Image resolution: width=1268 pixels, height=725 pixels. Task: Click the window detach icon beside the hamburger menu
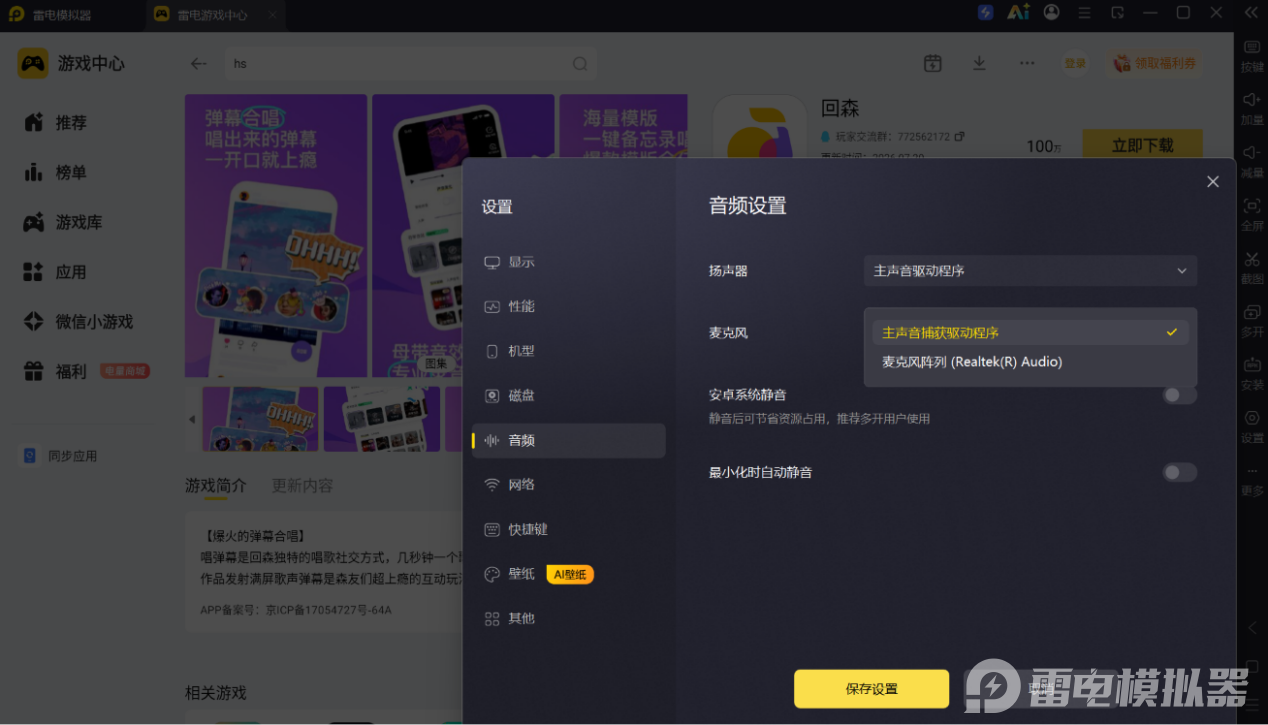1117,13
